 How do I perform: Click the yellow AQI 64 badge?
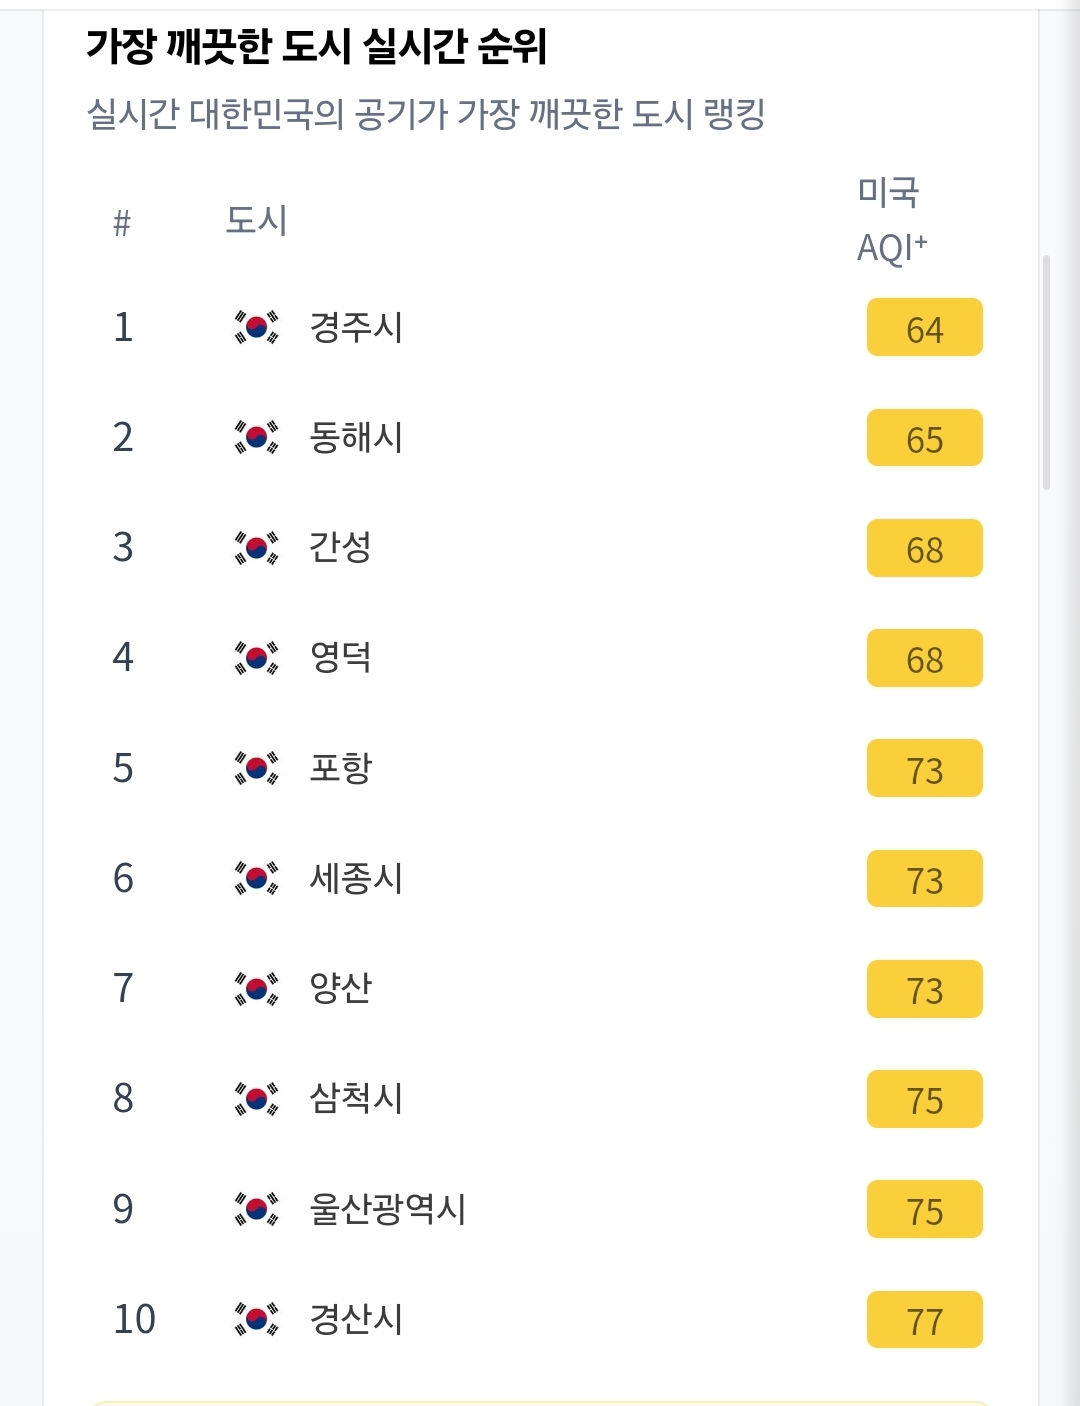(x=924, y=328)
